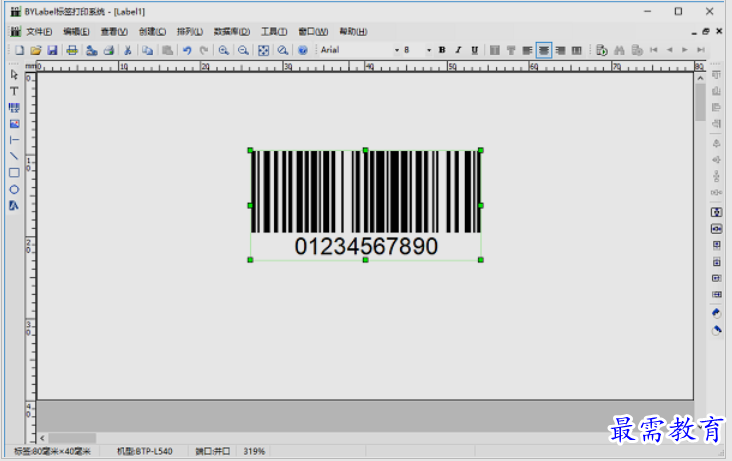Click the barcode number 01234567890

coord(366,247)
